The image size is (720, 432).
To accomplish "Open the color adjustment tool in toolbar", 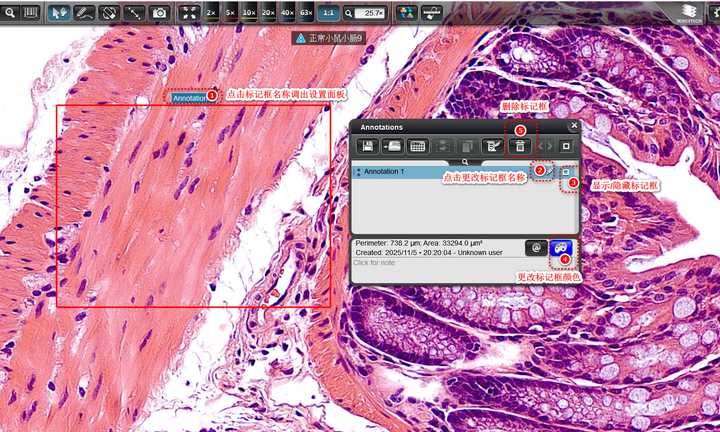I will tap(406, 13).
